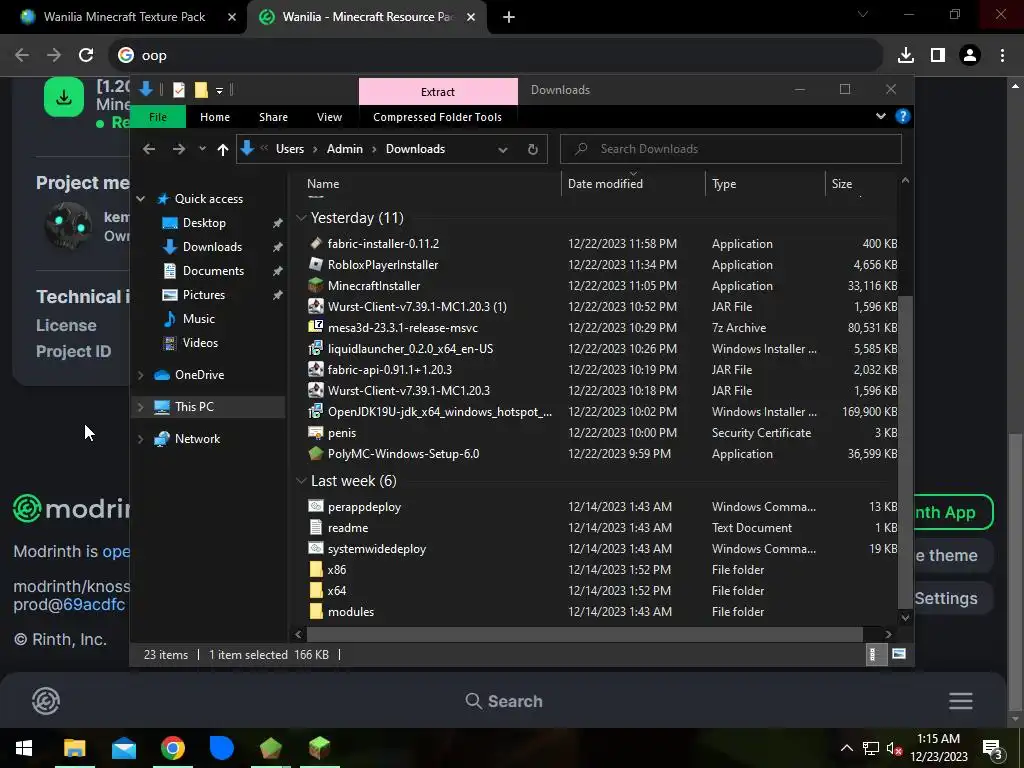Screen dimensions: 1024x768
Task: Open the Compressed Folder Tools tab
Action: tap(438, 117)
